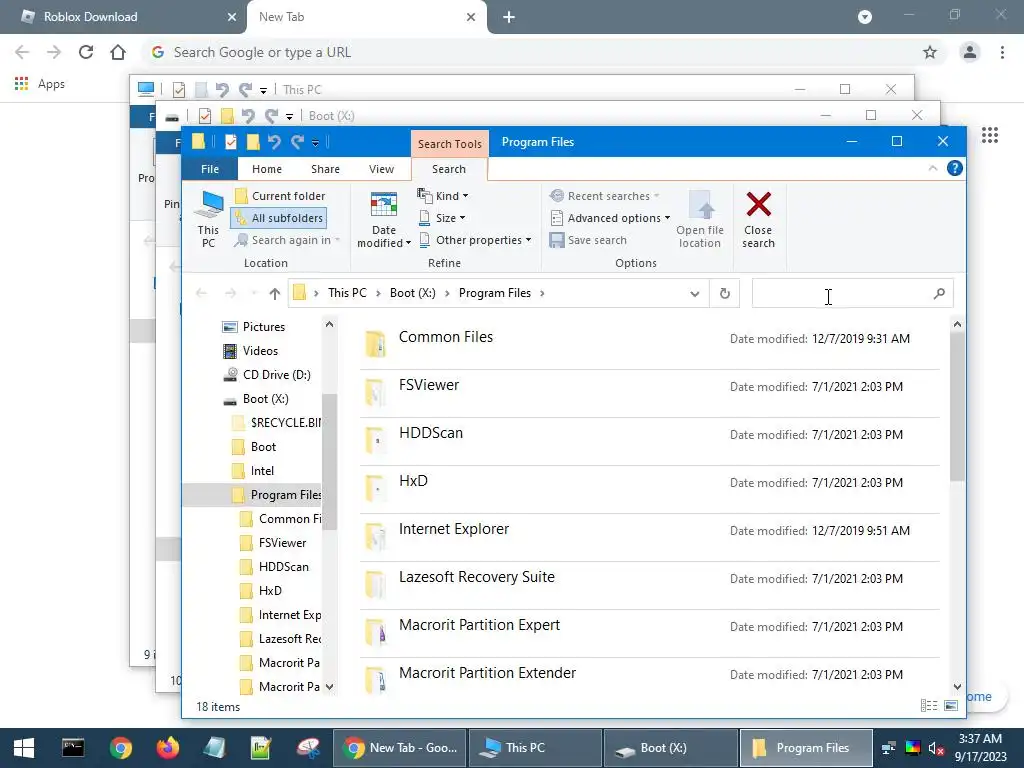Screen dimensions: 1024x768
Task: Refresh the Program Files folder view
Action: coord(724,293)
